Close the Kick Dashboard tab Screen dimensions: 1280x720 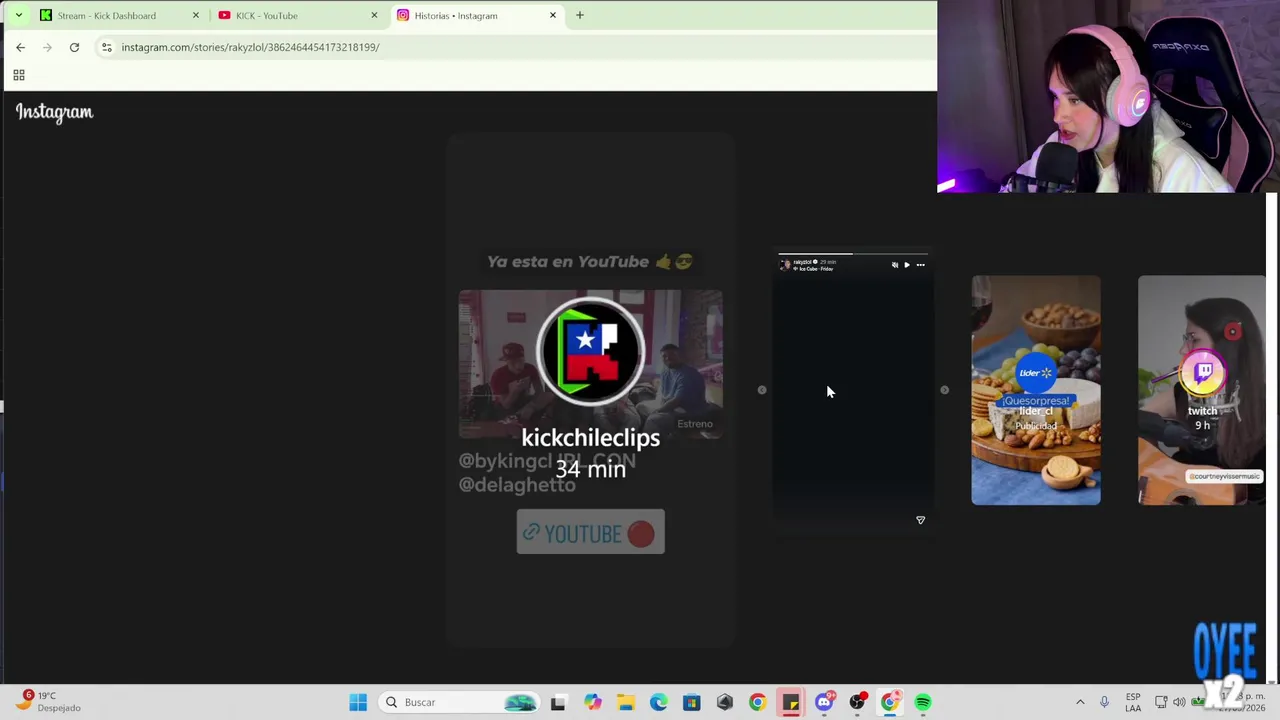coord(196,15)
